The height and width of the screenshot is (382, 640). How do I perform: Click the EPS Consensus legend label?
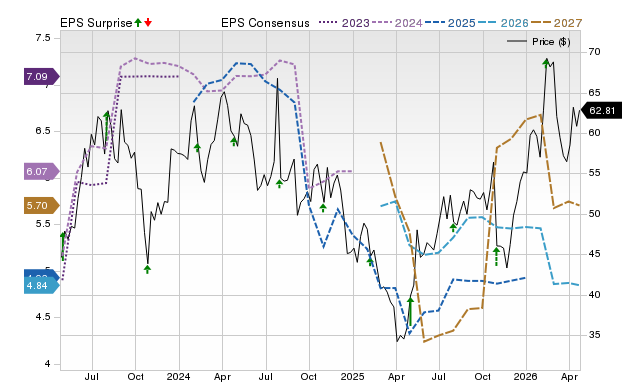[x=265, y=23]
